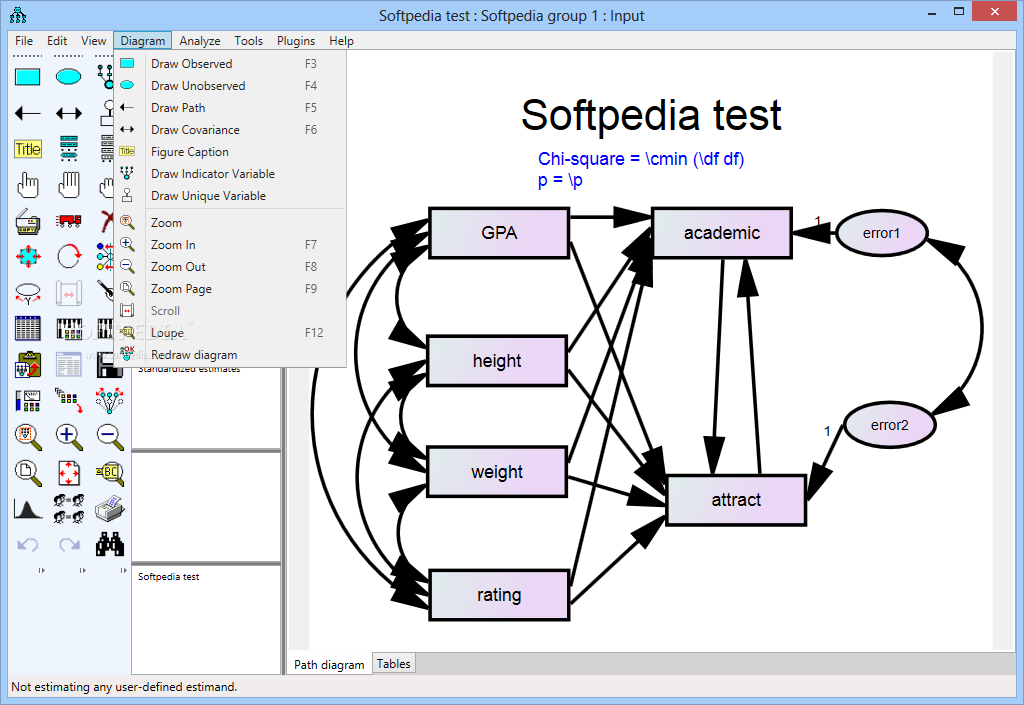Select the draw observed rectangle toolbar icon
Screen dimensions: 1024x705
[27, 77]
